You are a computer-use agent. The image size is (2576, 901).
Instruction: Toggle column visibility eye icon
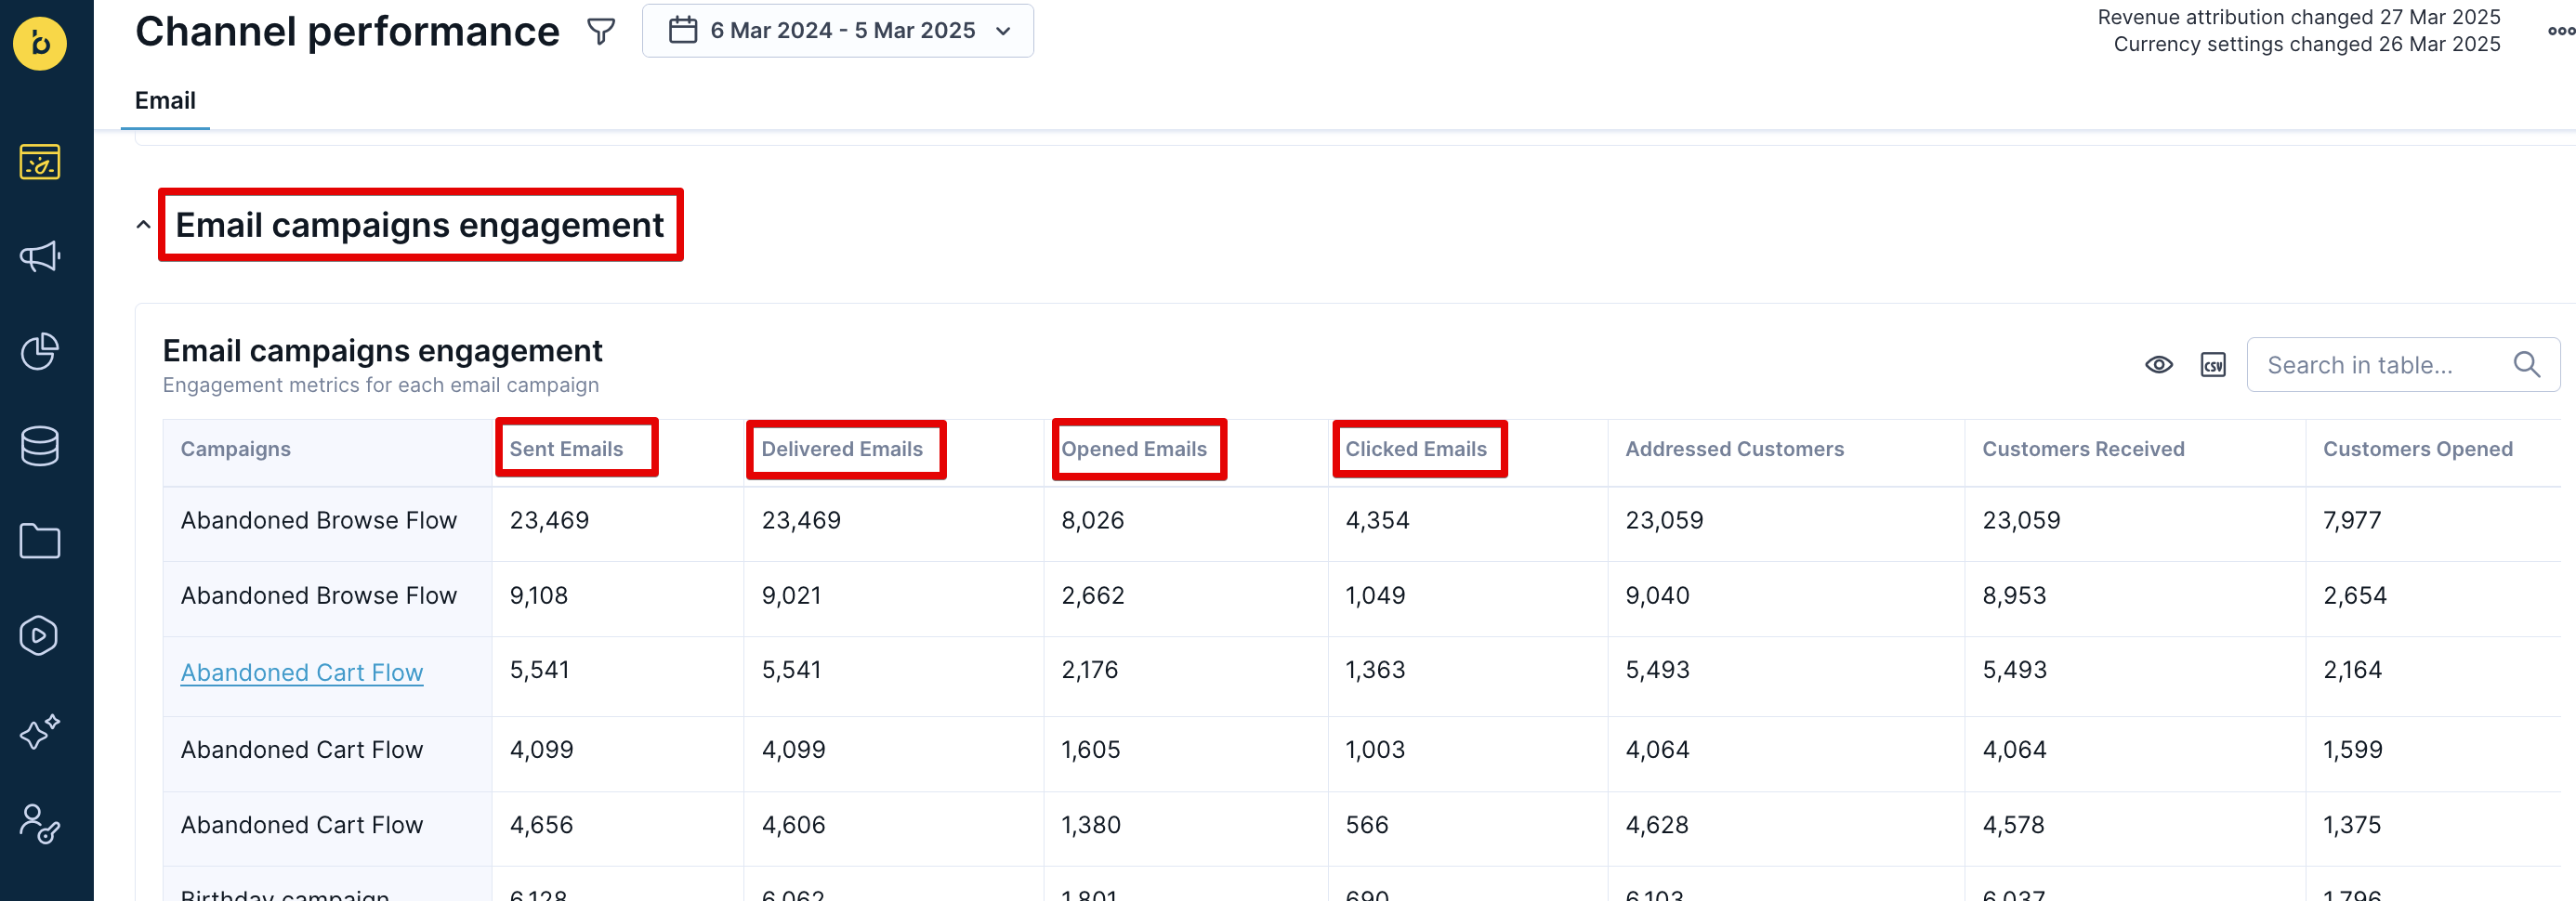tap(2159, 365)
